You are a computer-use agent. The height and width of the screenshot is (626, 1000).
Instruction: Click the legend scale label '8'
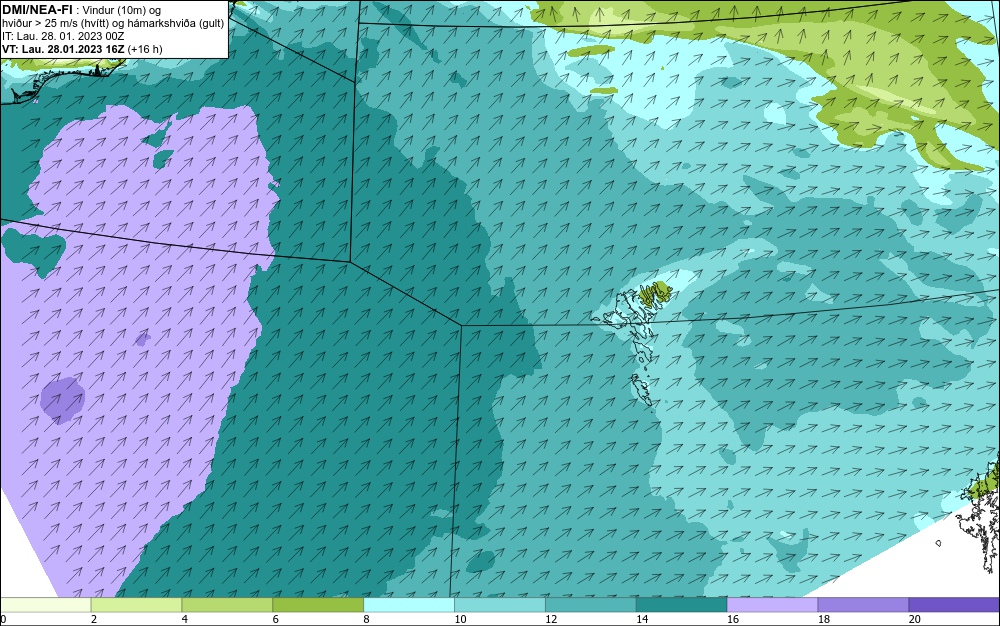click(366, 619)
